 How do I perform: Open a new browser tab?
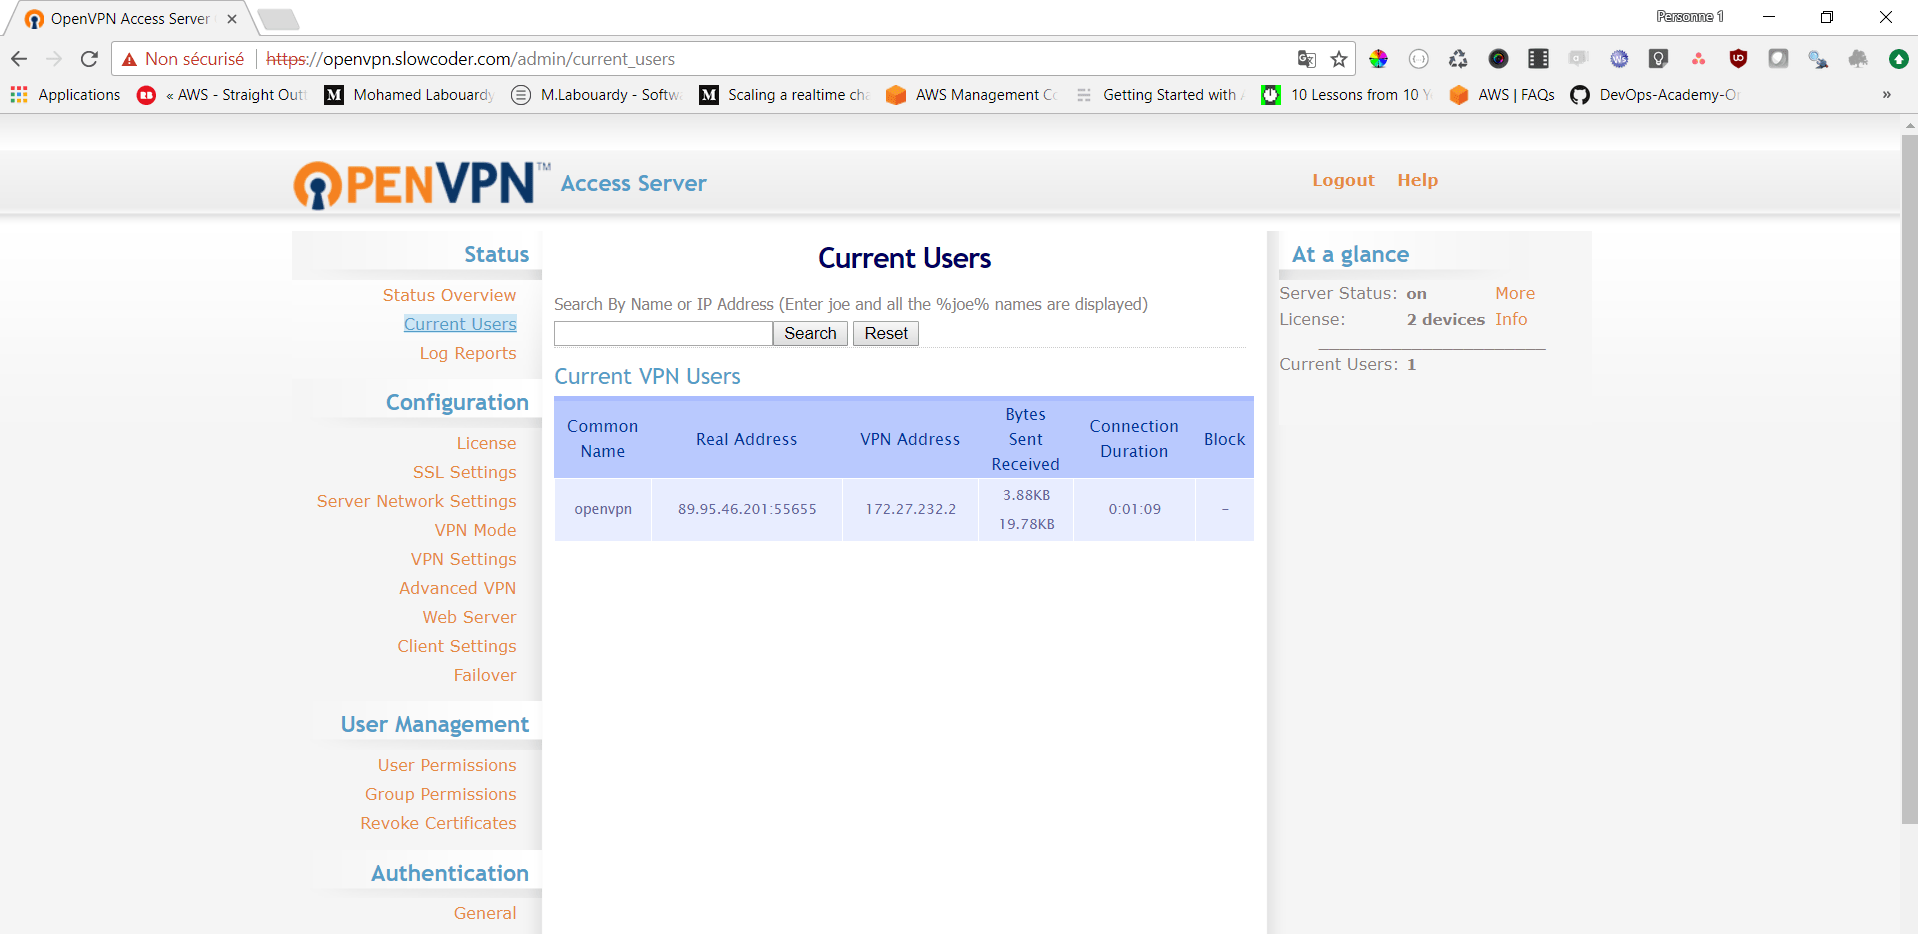point(278,19)
